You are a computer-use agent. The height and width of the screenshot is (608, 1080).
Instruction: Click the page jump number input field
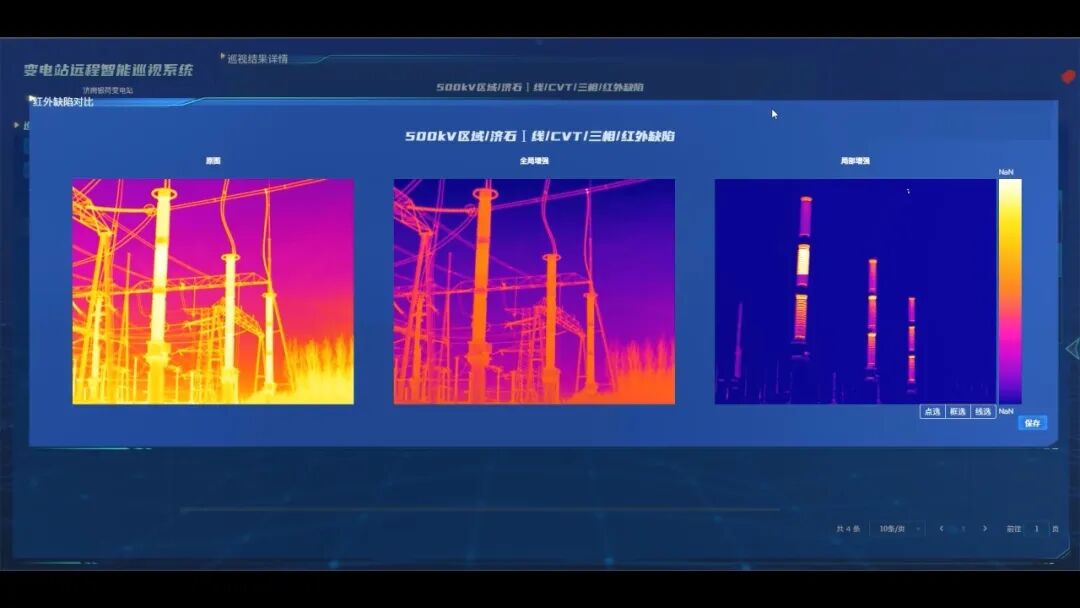(1037, 528)
